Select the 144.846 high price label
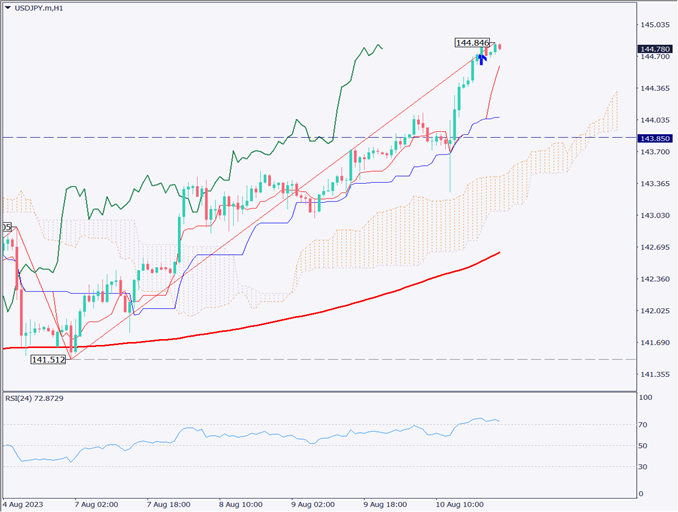678x512 pixels. coord(471,43)
